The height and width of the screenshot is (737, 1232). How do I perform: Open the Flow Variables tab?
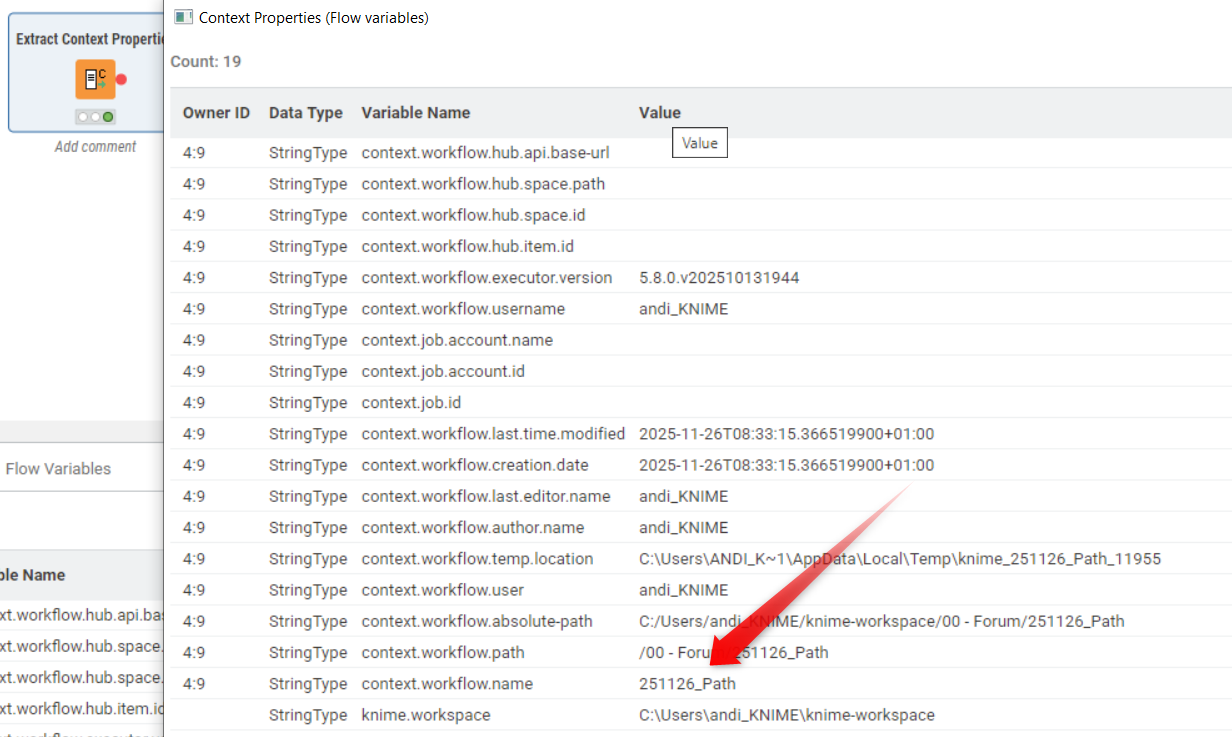[58, 468]
